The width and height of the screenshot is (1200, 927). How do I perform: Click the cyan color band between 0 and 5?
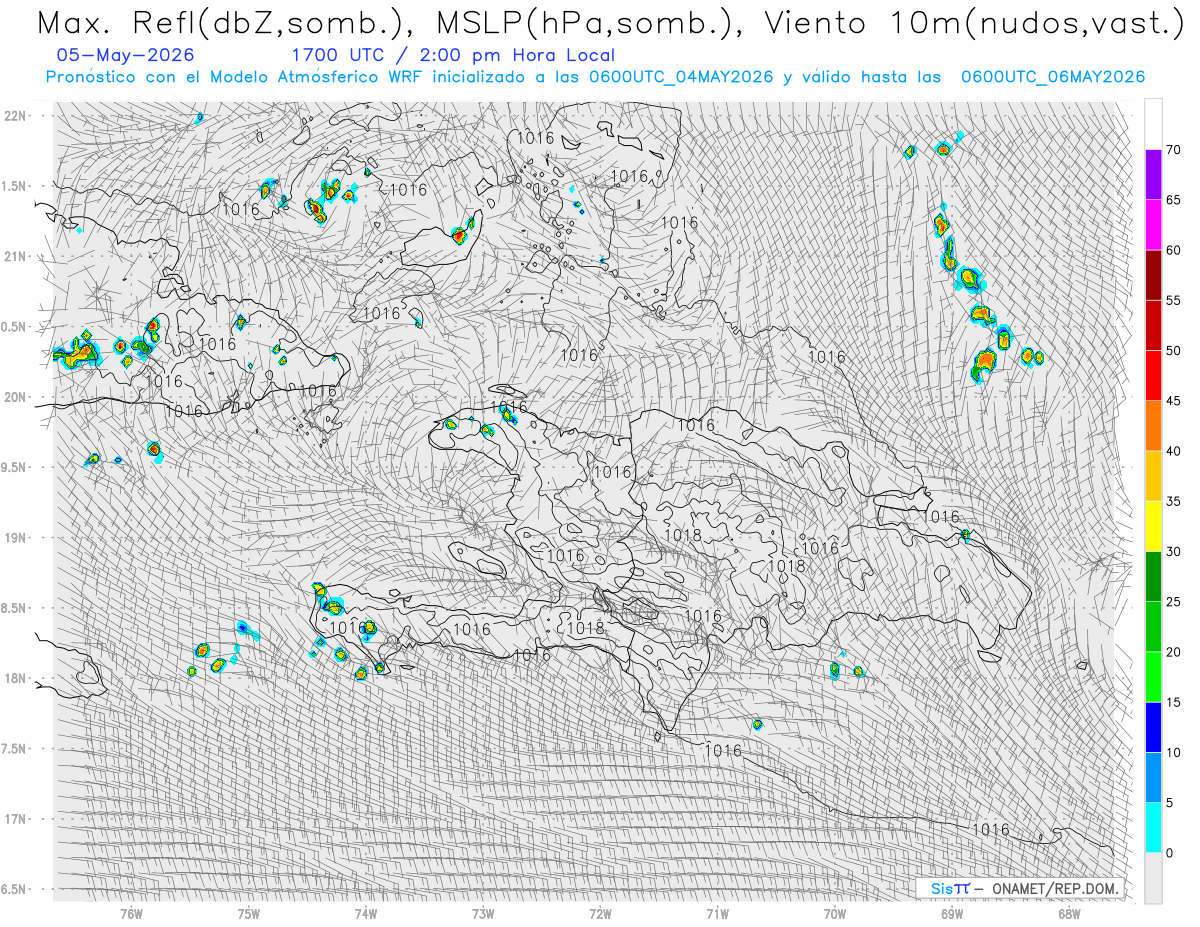[x=1153, y=827]
